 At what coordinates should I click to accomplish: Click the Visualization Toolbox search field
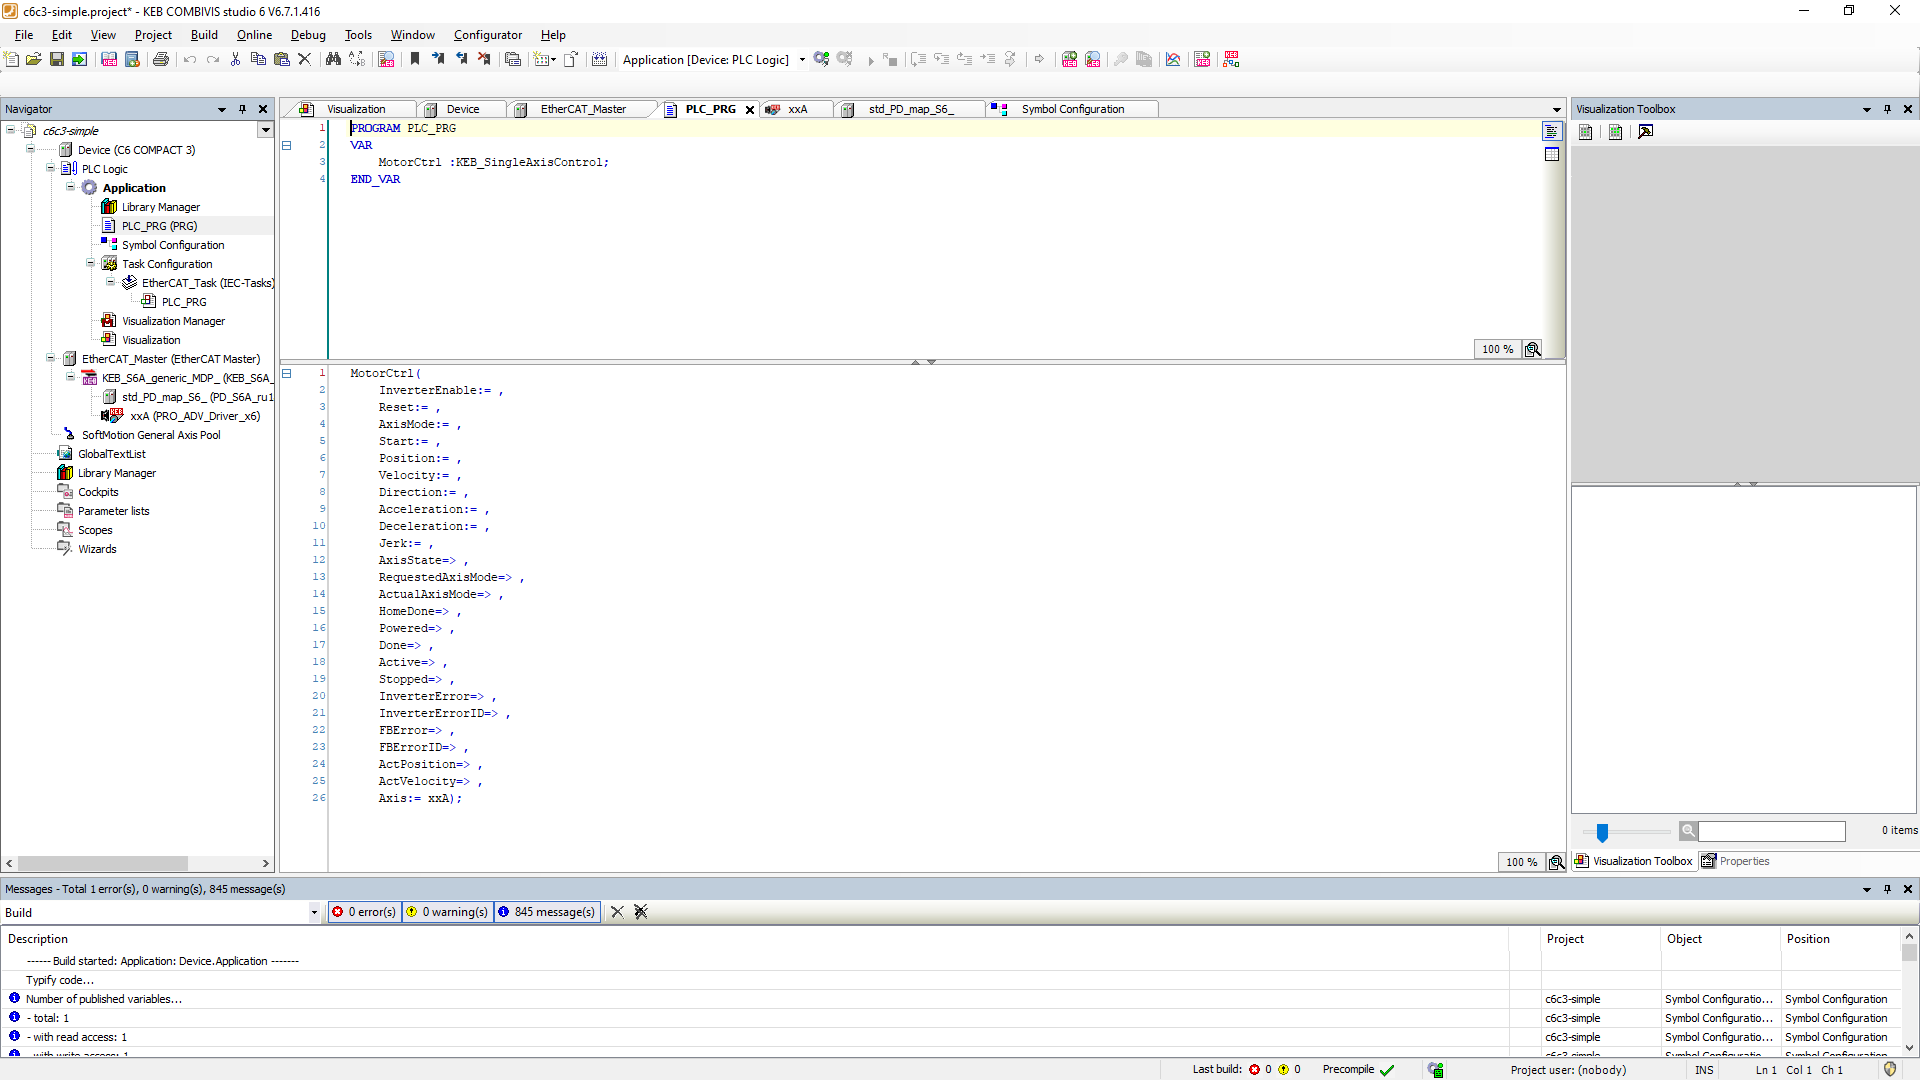click(x=1771, y=831)
